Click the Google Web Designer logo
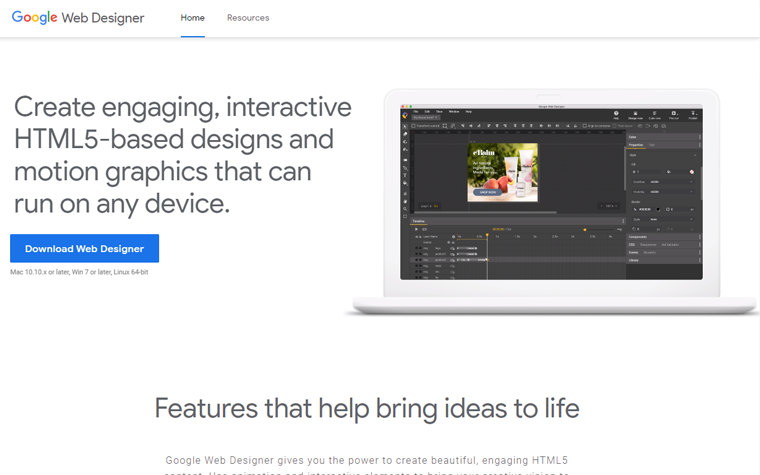760x475 pixels. (78, 18)
